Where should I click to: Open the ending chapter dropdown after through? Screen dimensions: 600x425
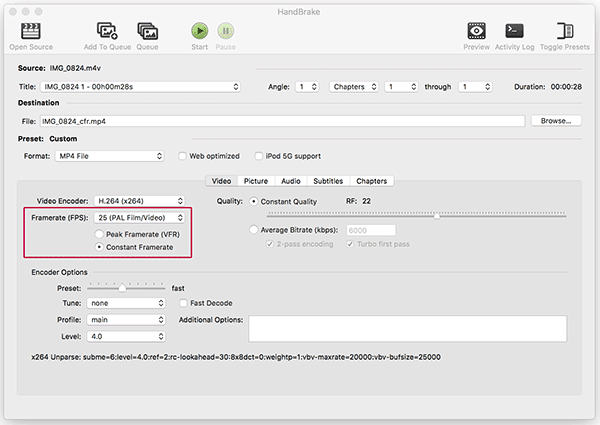click(x=475, y=87)
